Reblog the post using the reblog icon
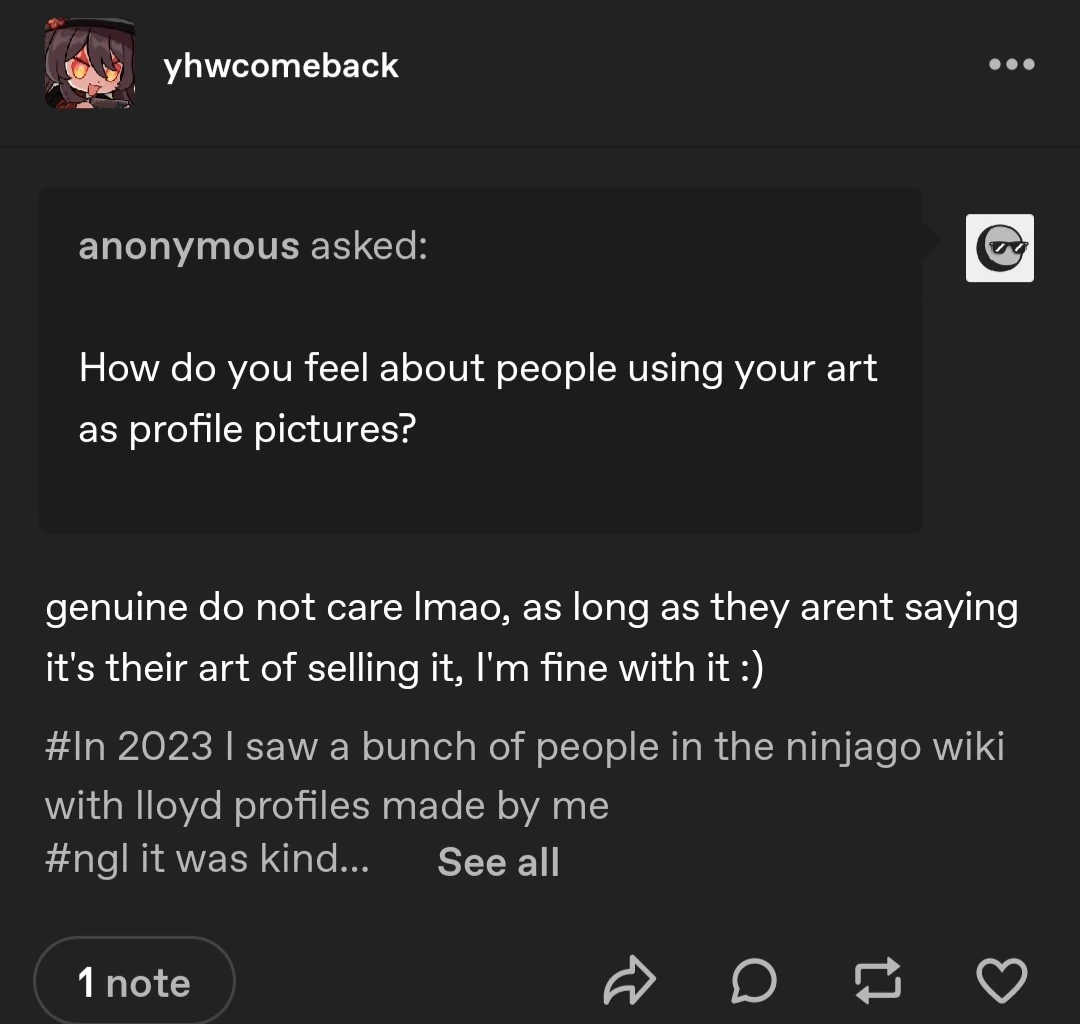This screenshot has width=1080, height=1024. (x=876, y=981)
